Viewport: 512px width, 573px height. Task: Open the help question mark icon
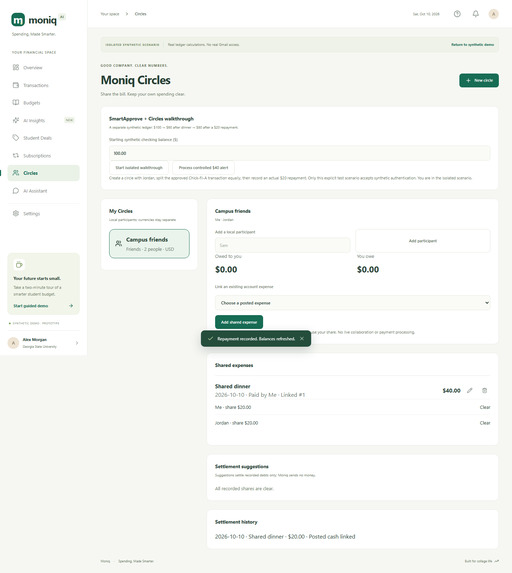457,14
